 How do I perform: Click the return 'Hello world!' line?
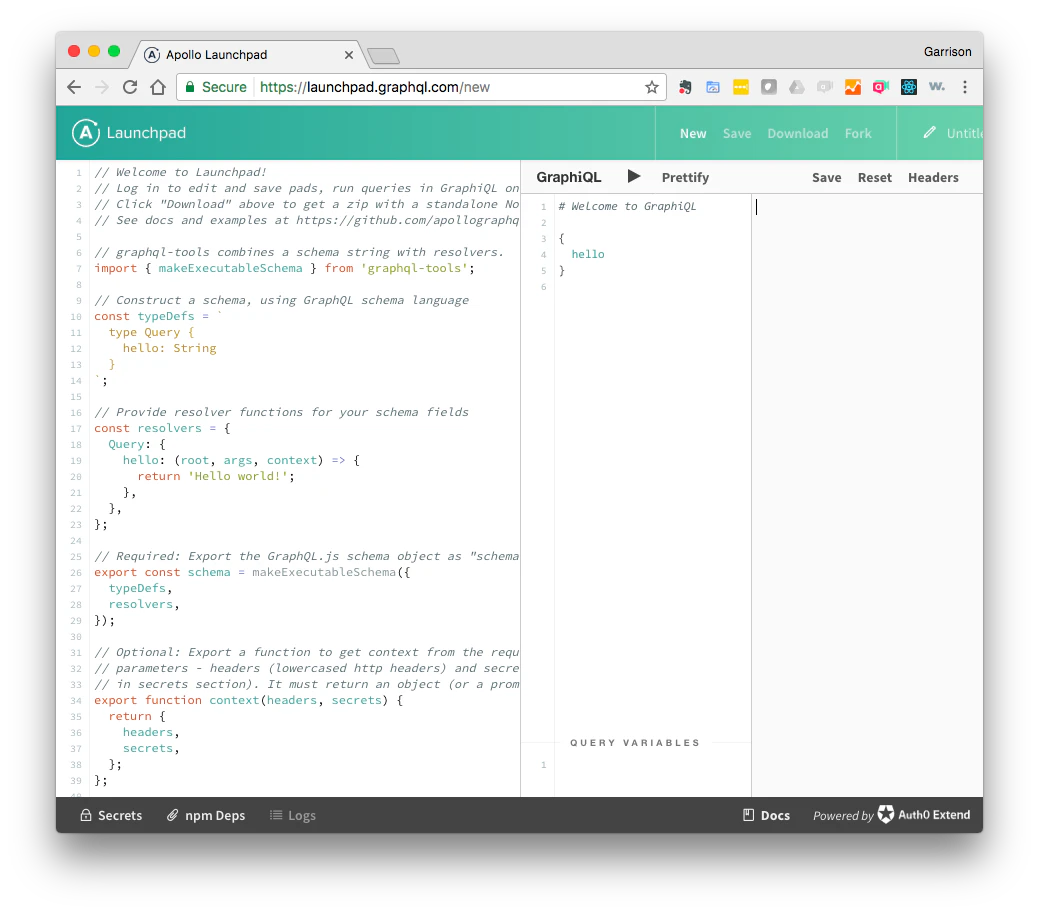(x=216, y=476)
